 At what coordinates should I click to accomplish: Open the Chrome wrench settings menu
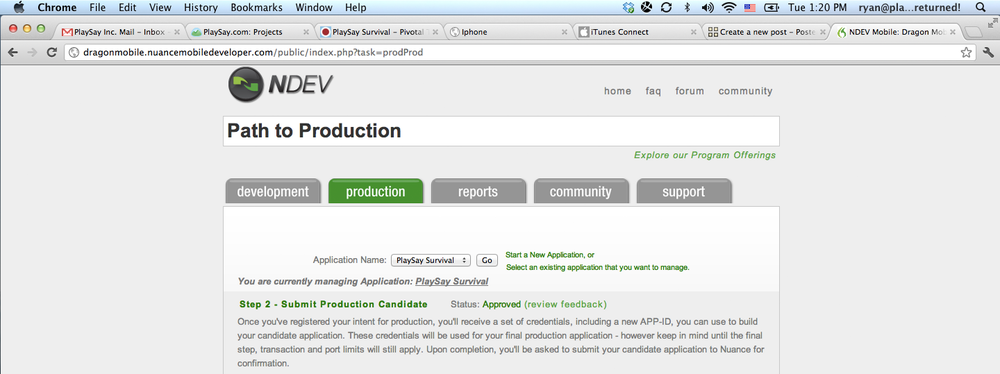(x=988, y=52)
